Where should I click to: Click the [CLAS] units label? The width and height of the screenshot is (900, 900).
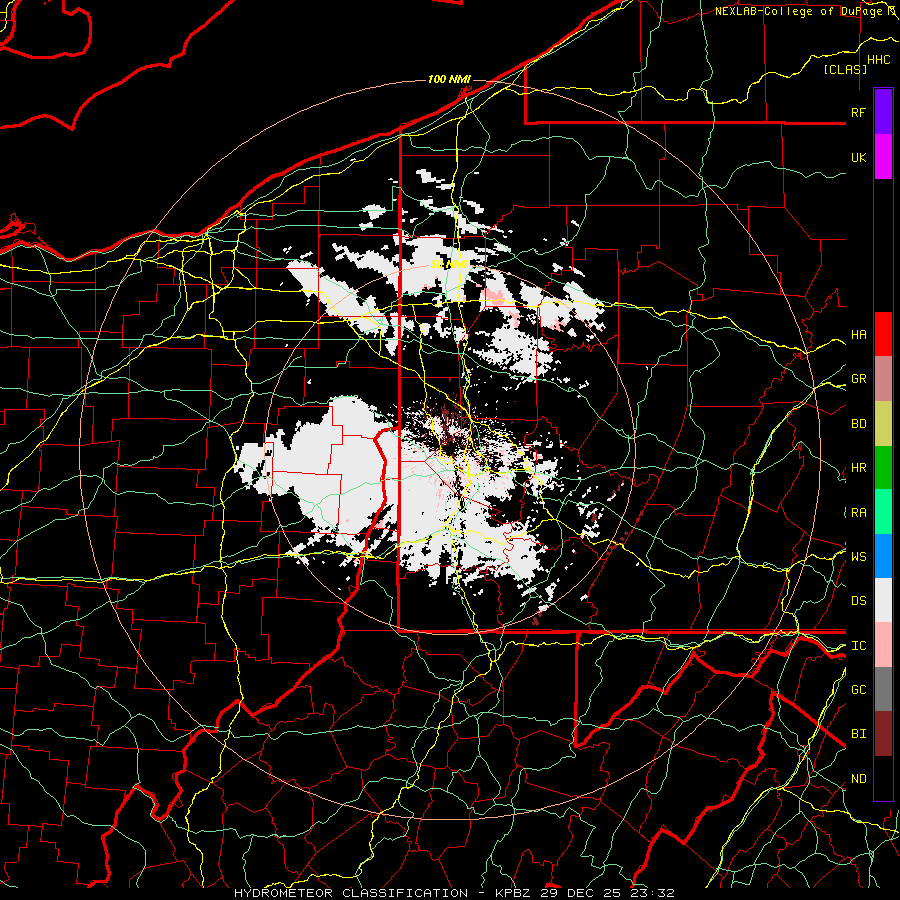click(x=845, y=69)
